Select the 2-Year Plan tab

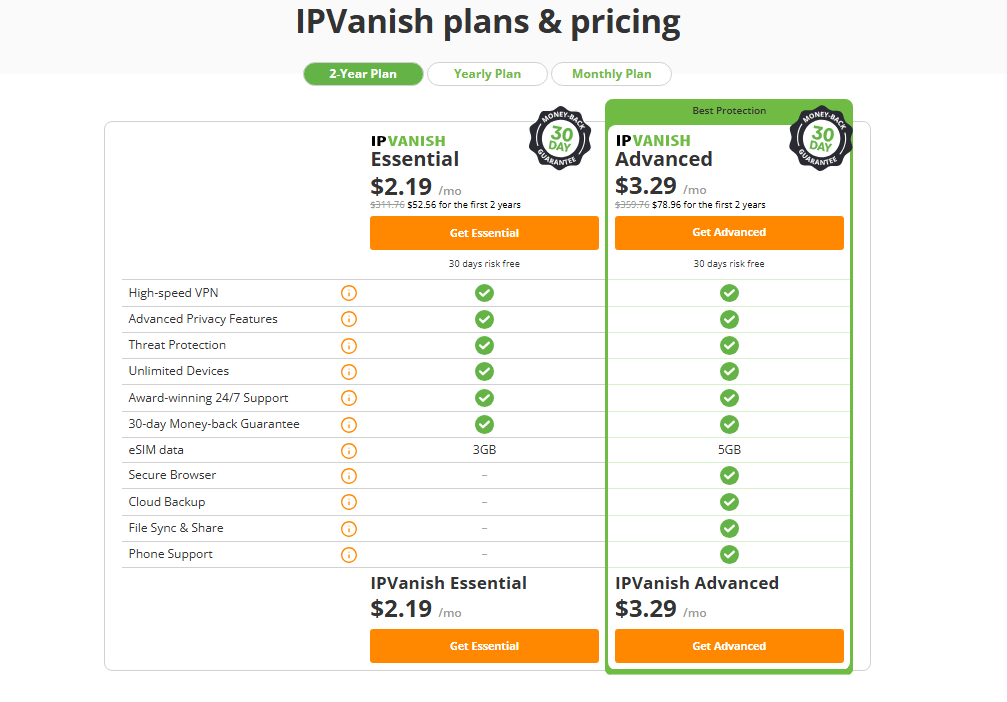(363, 74)
